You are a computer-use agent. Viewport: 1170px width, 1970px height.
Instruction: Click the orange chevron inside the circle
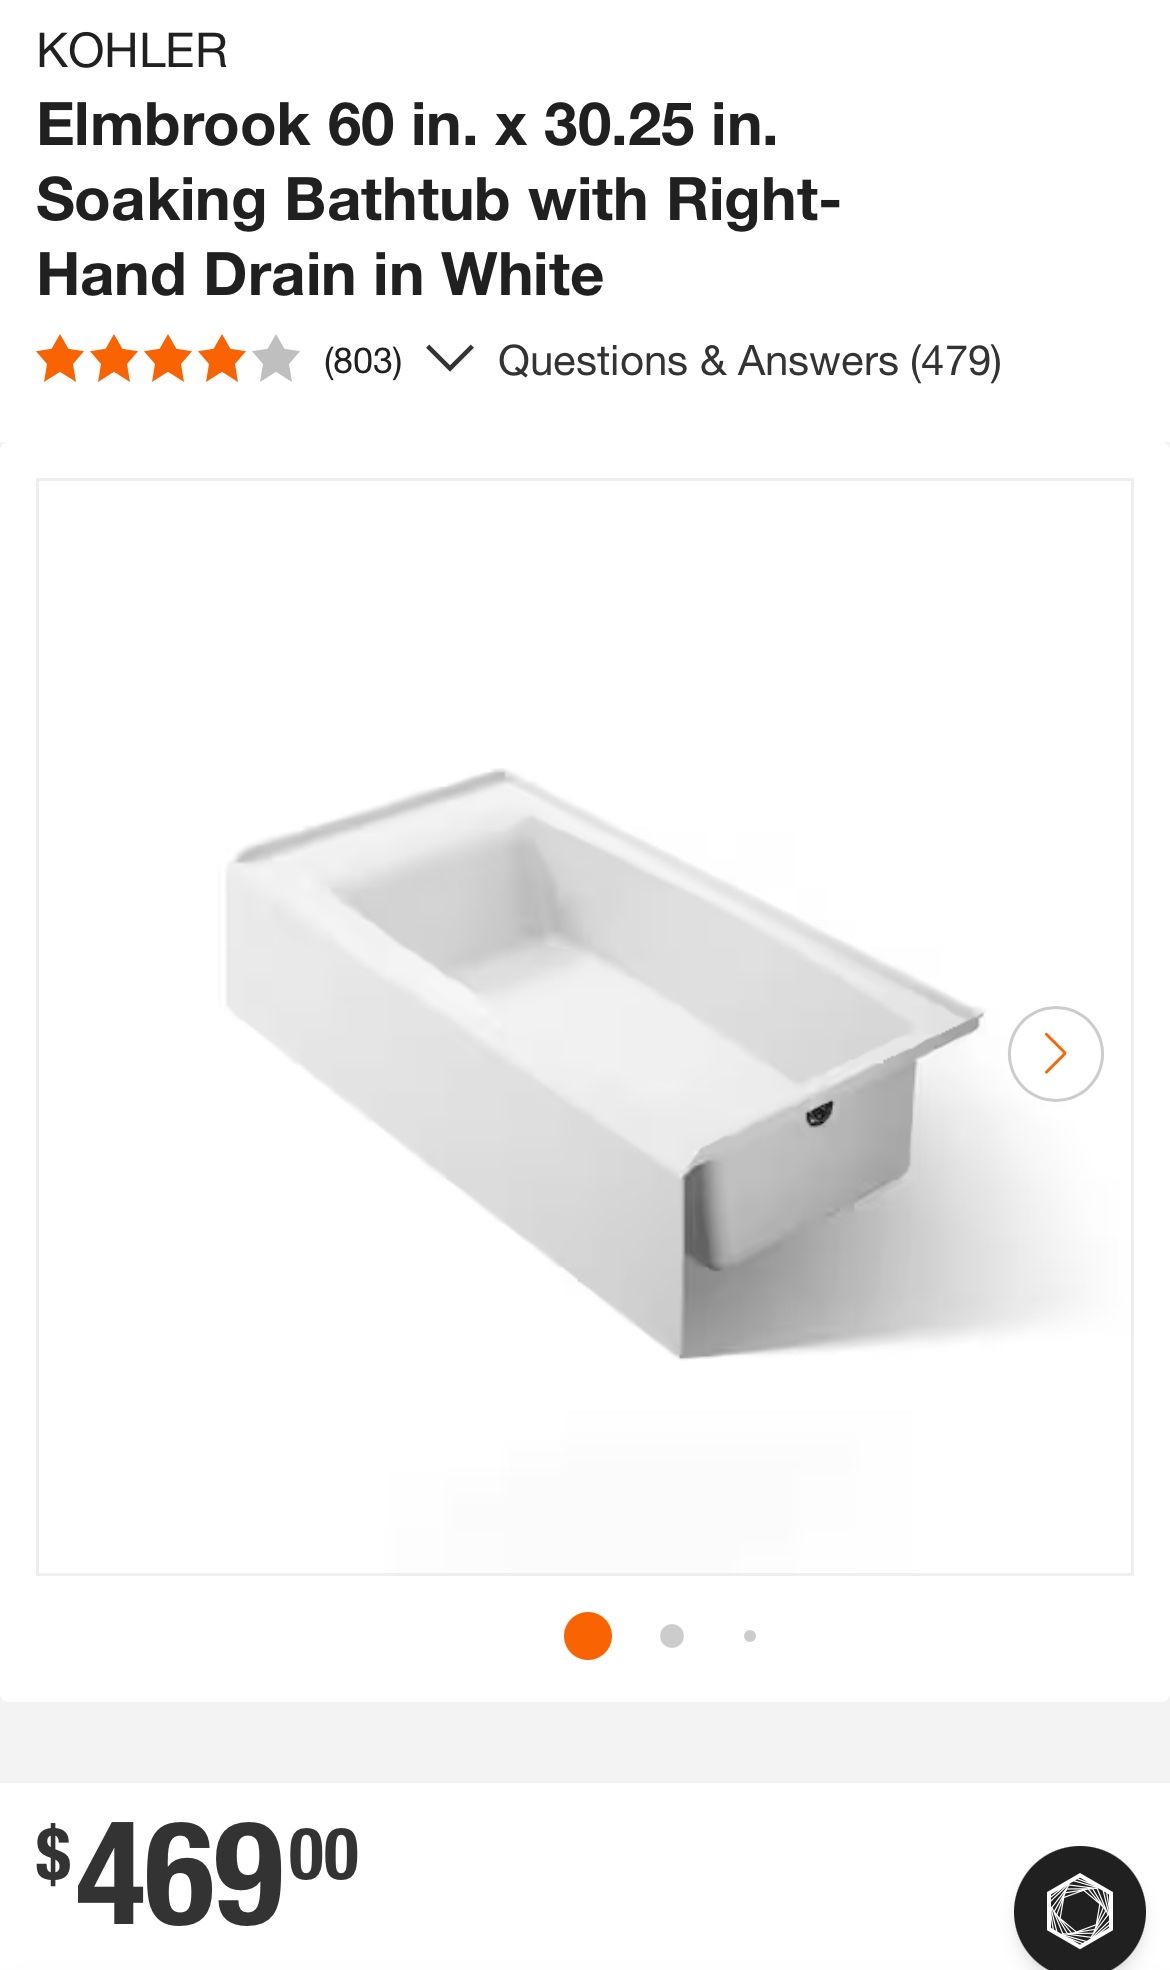click(1055, 1053)
